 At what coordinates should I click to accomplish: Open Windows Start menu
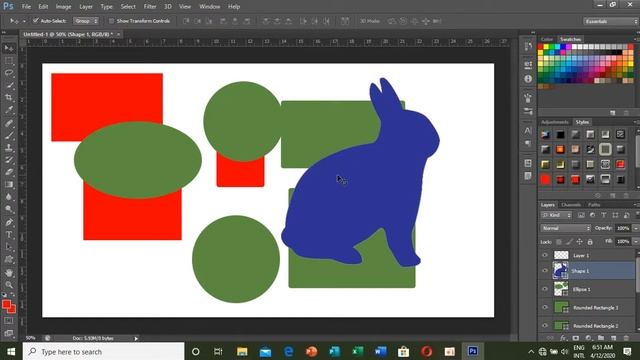click(11, 351)
